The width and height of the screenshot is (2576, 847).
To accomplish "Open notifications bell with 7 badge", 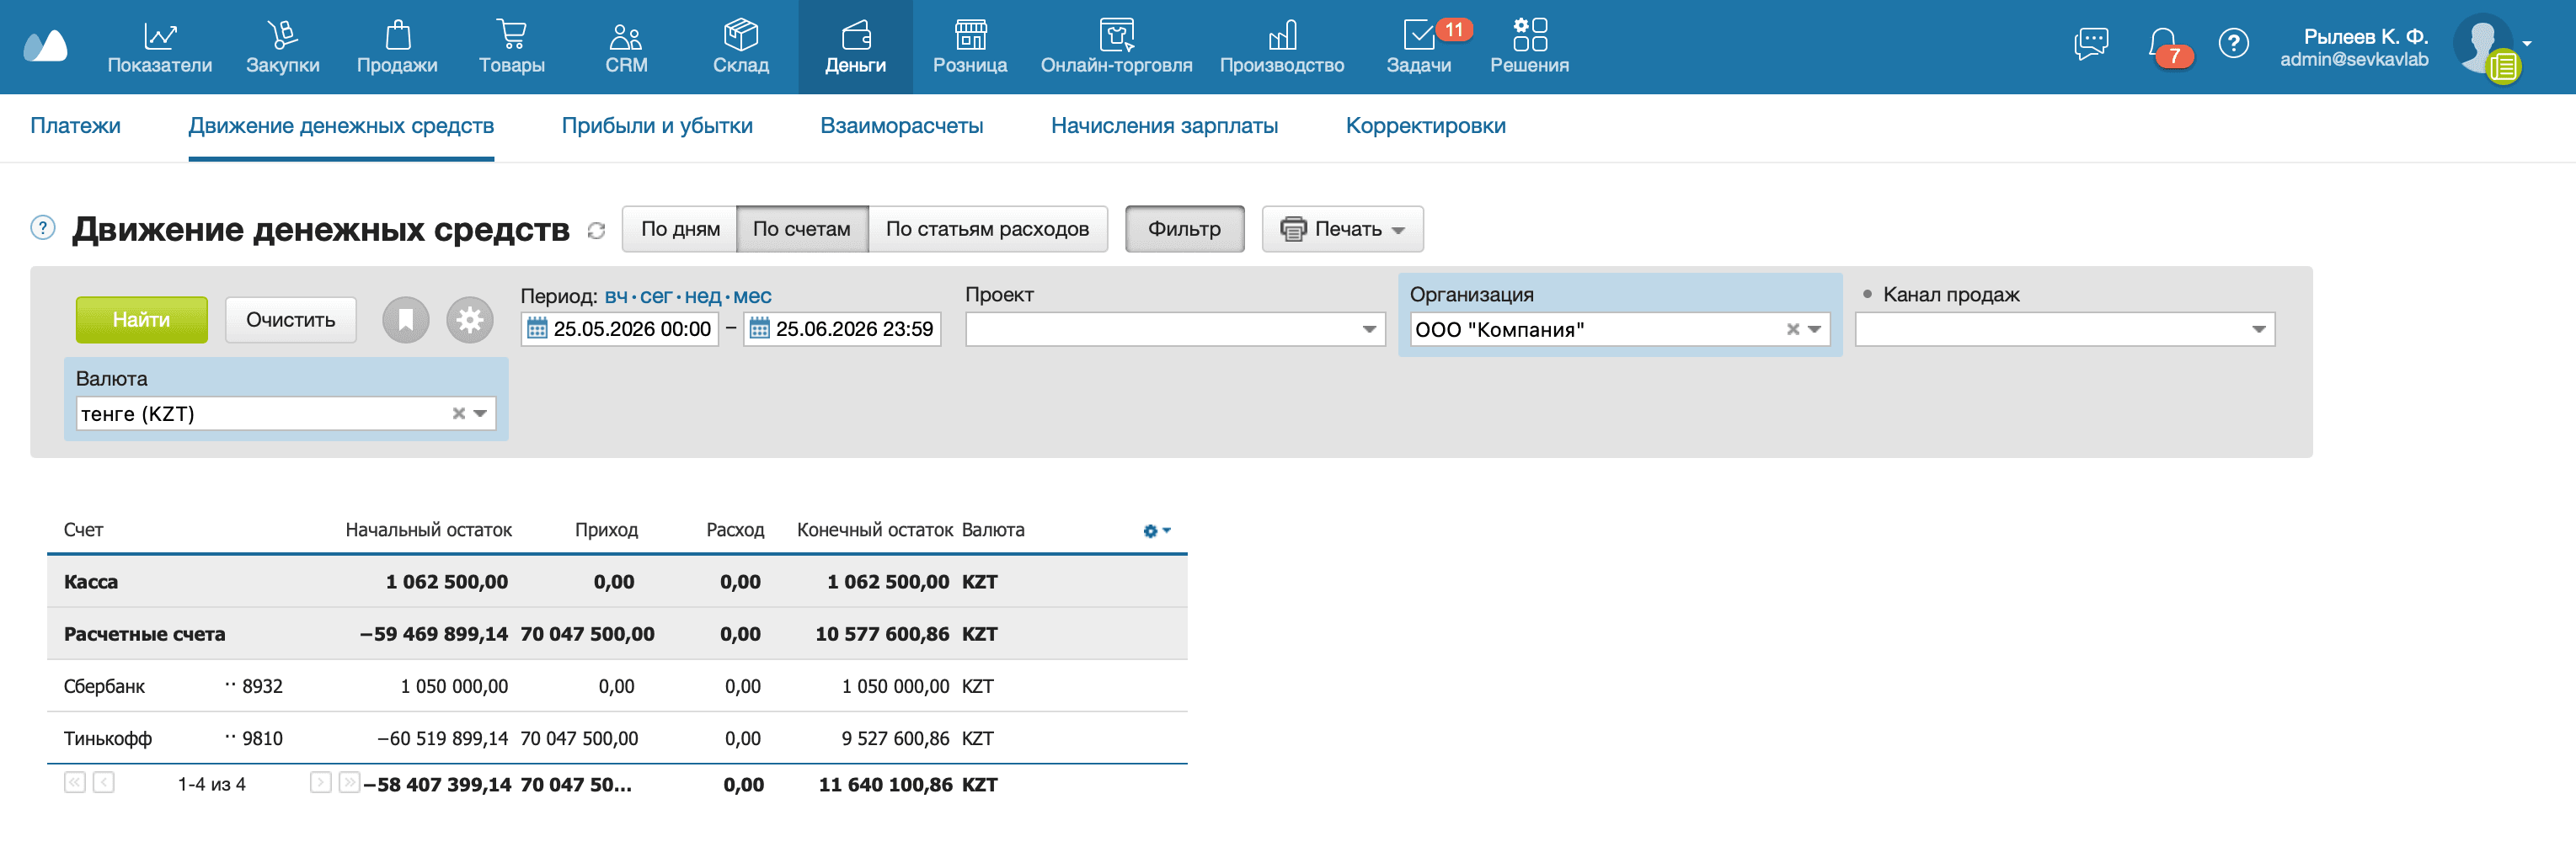I will click(2164, 44).
